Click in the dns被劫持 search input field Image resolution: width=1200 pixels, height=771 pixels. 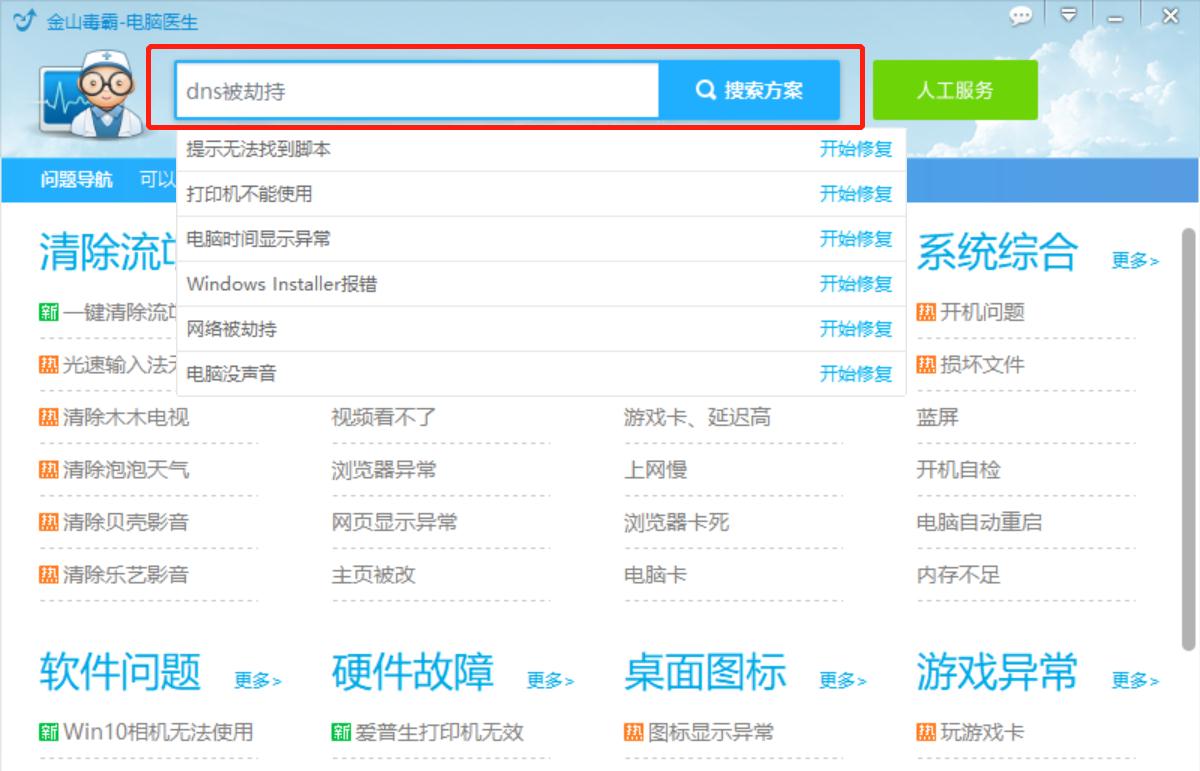[416, 91]
